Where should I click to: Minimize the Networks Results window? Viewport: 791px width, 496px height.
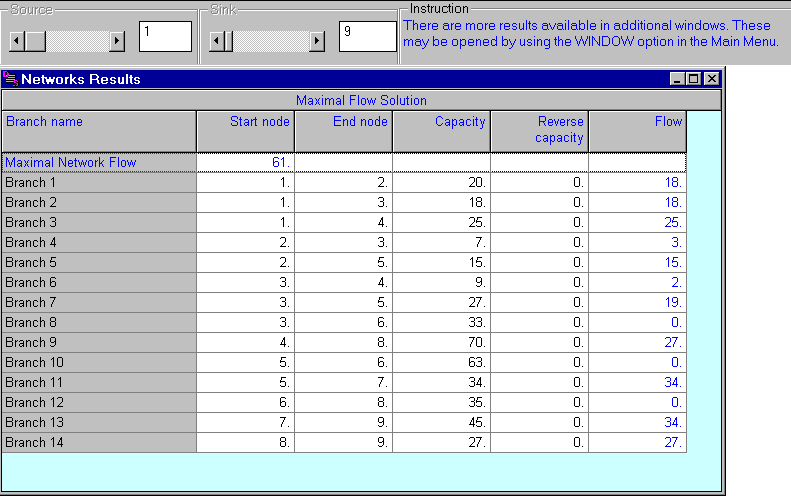[x=678, y=79]
